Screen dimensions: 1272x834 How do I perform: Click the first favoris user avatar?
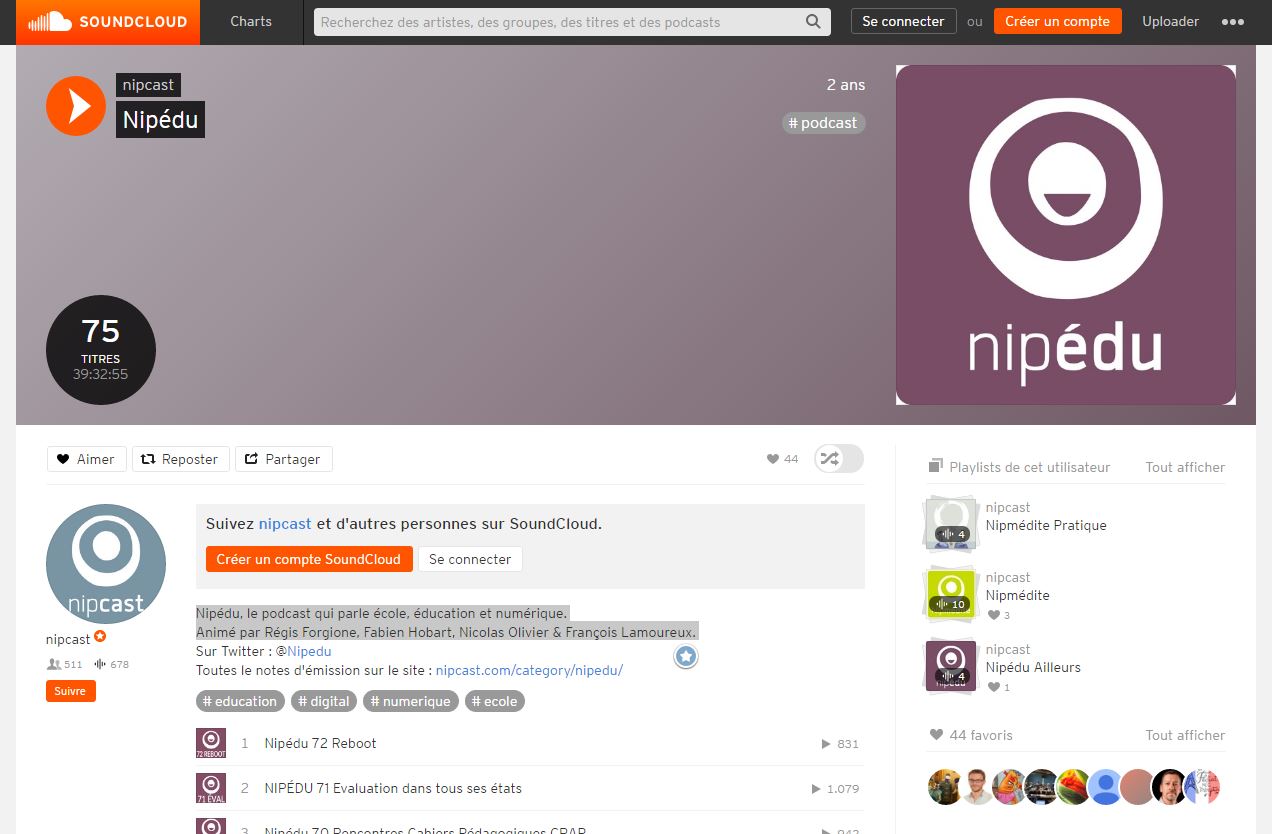[x=945, y=787]
